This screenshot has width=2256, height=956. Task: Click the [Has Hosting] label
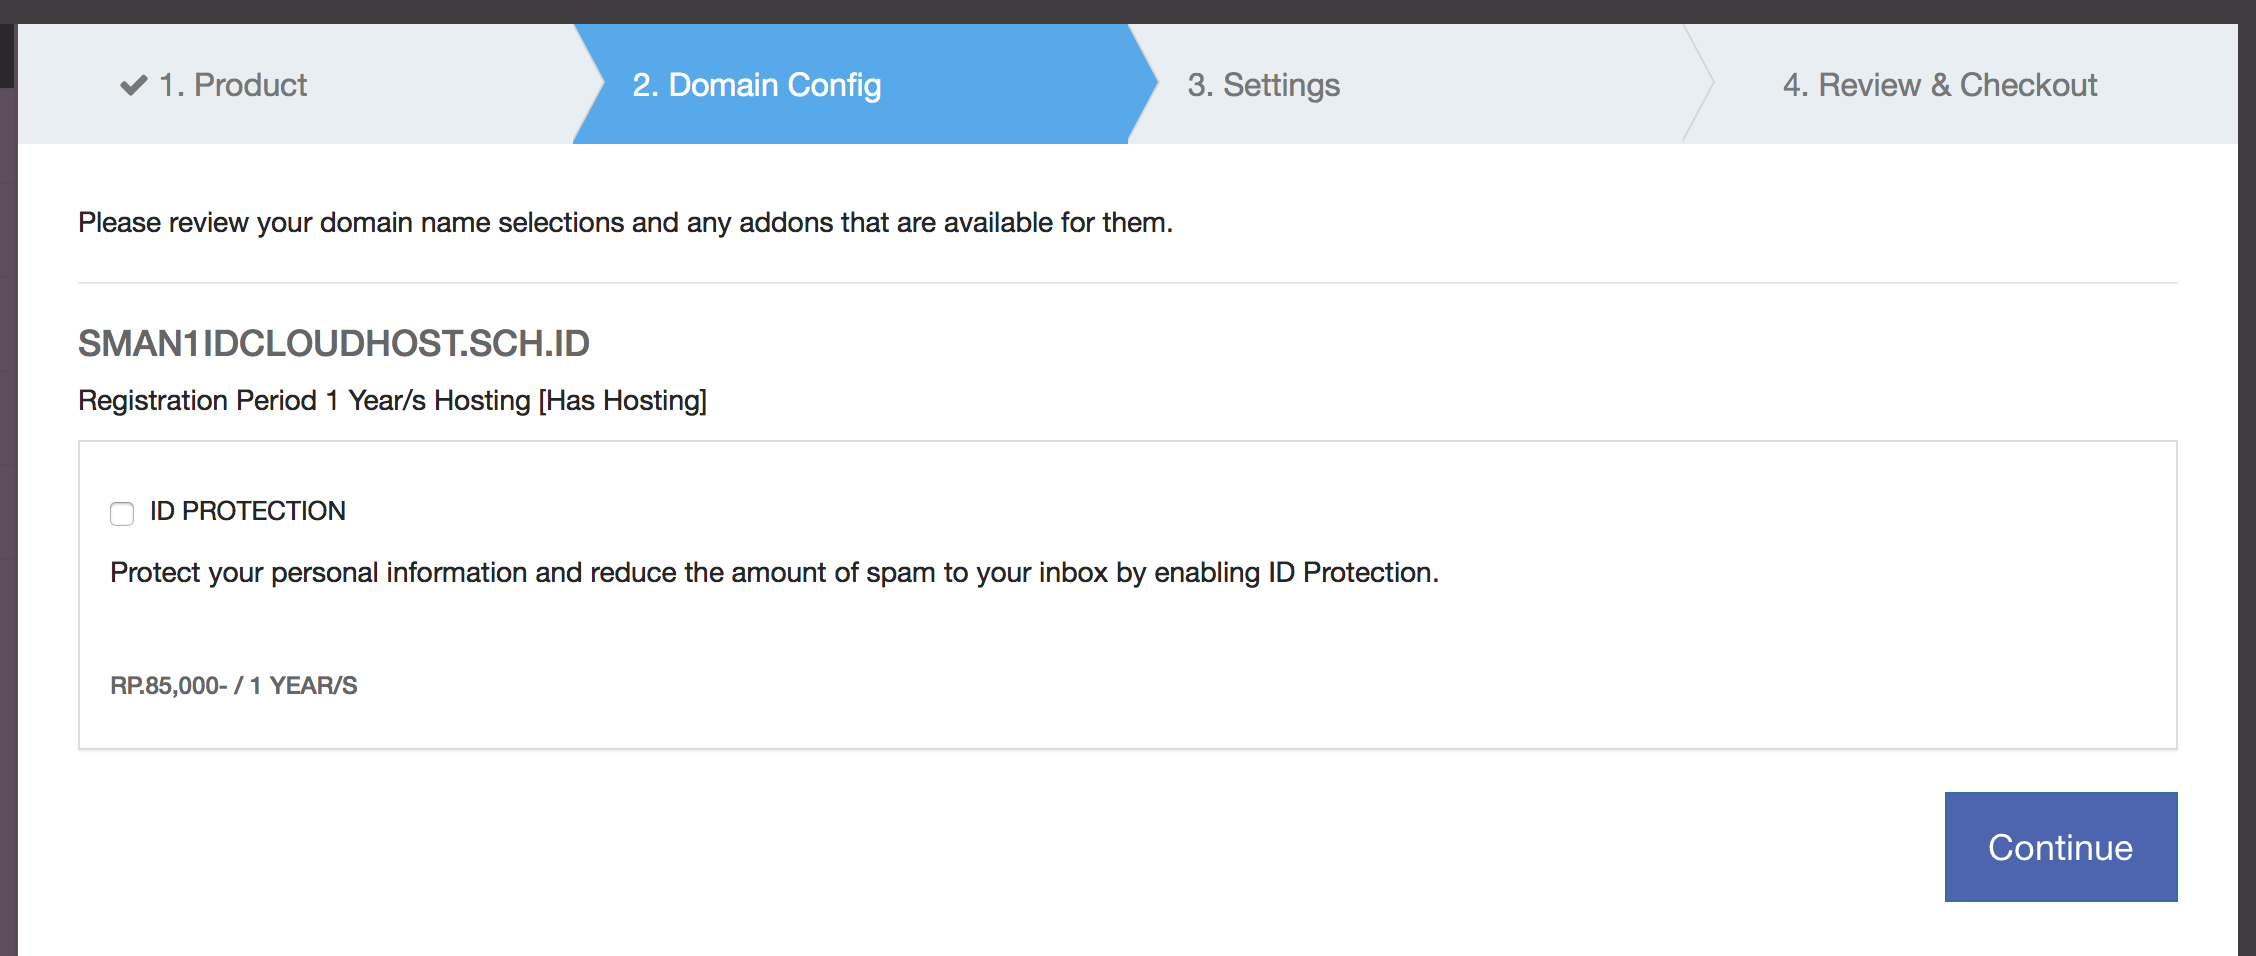coord(622,400)
